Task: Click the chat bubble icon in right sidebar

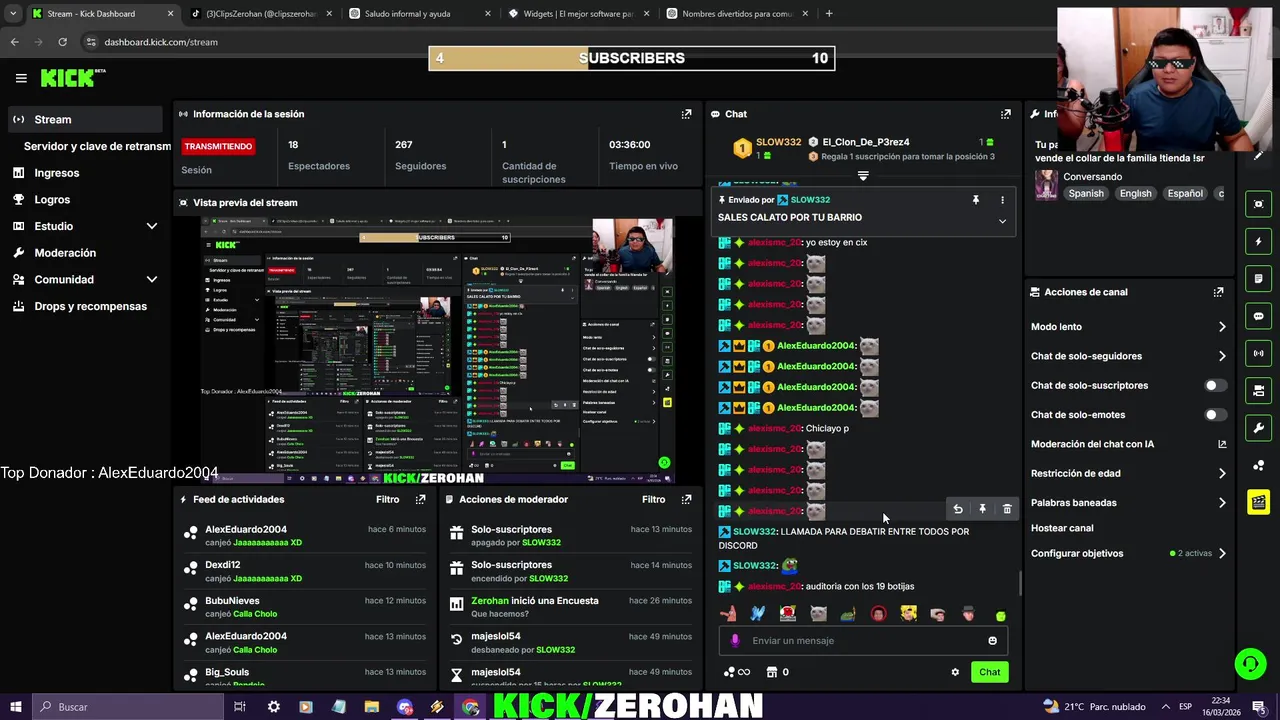Action: 1258,316
